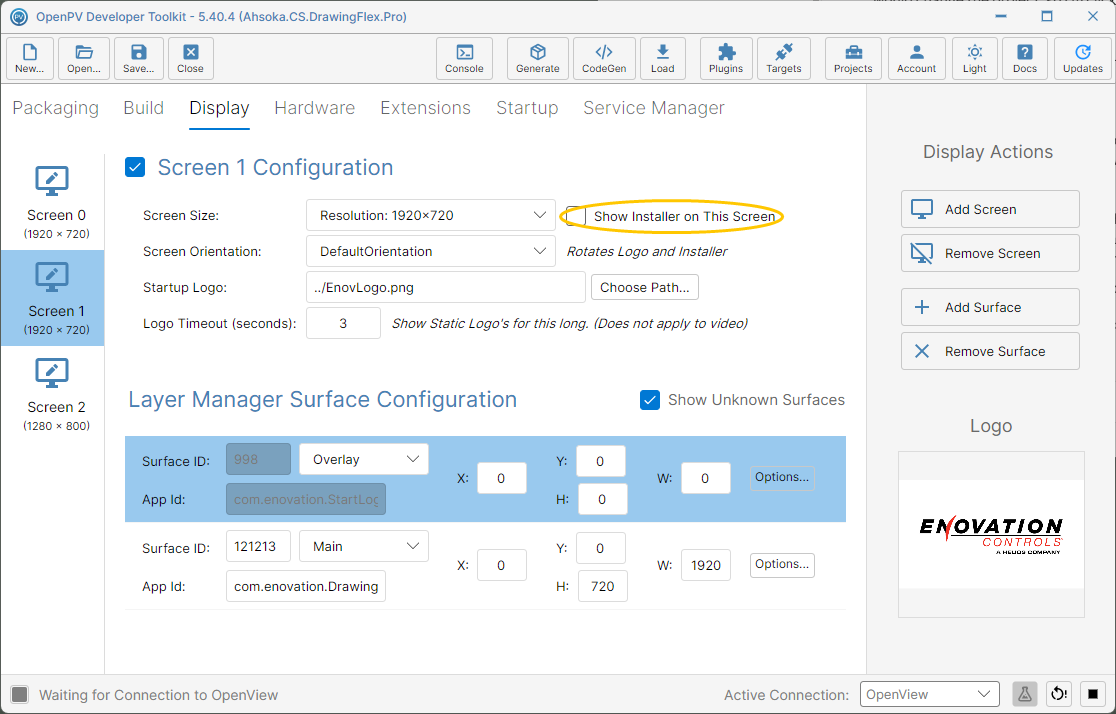Uncheck Show Unknown Surfaces

pos(650,400)
